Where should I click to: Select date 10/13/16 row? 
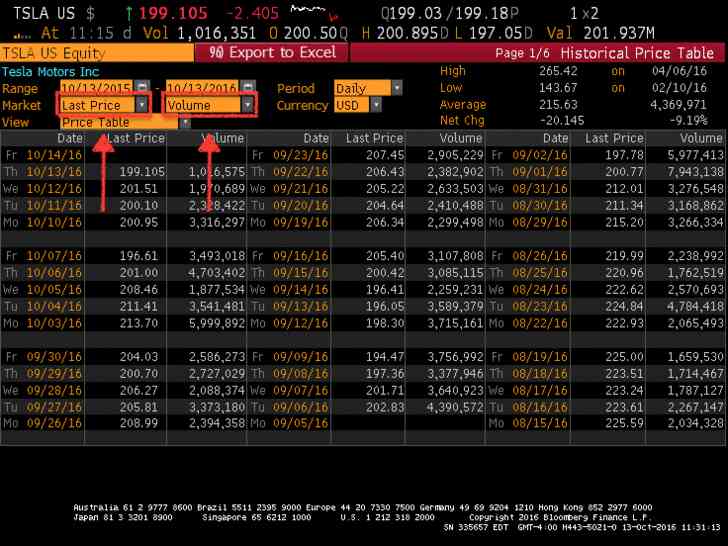(x=54, y=172)
